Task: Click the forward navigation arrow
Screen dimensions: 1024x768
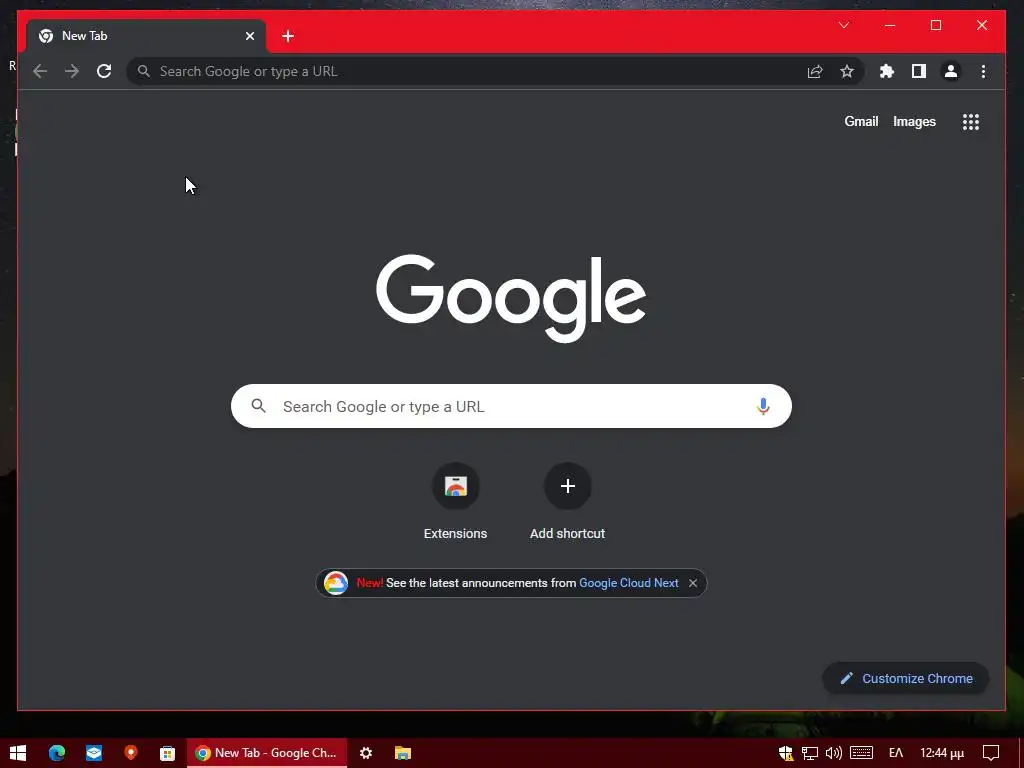Action: point(72,71)
